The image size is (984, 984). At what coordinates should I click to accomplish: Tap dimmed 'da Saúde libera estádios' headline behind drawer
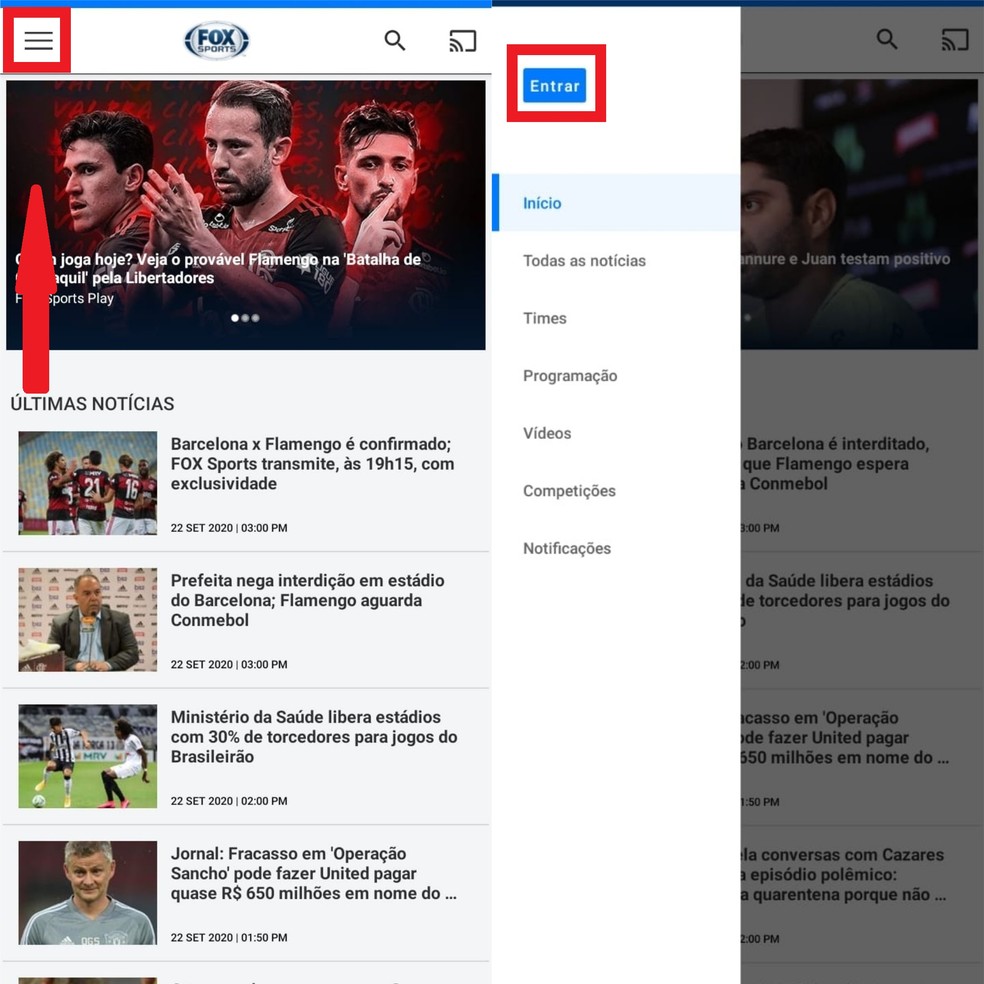[846, 601]
